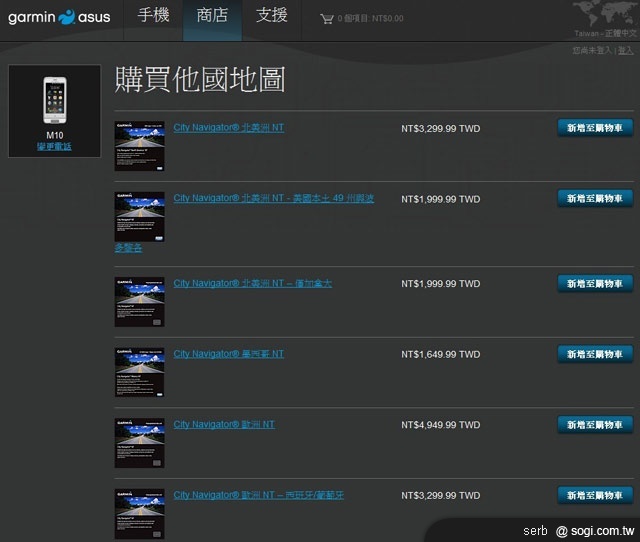This screenshot has height=542, width=640.
Task: Click the 多黎各 link below the thumbnail
Action: (128, 248)
